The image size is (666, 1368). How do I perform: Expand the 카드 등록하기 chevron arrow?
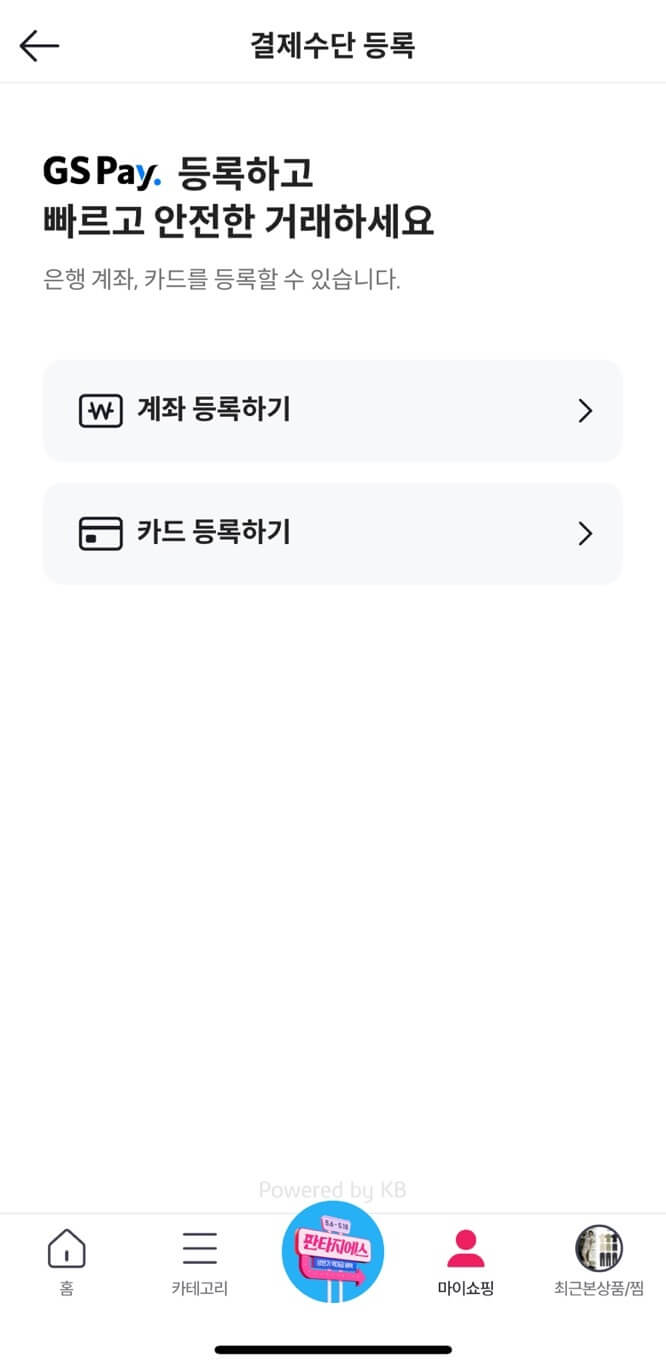[585, 533]
